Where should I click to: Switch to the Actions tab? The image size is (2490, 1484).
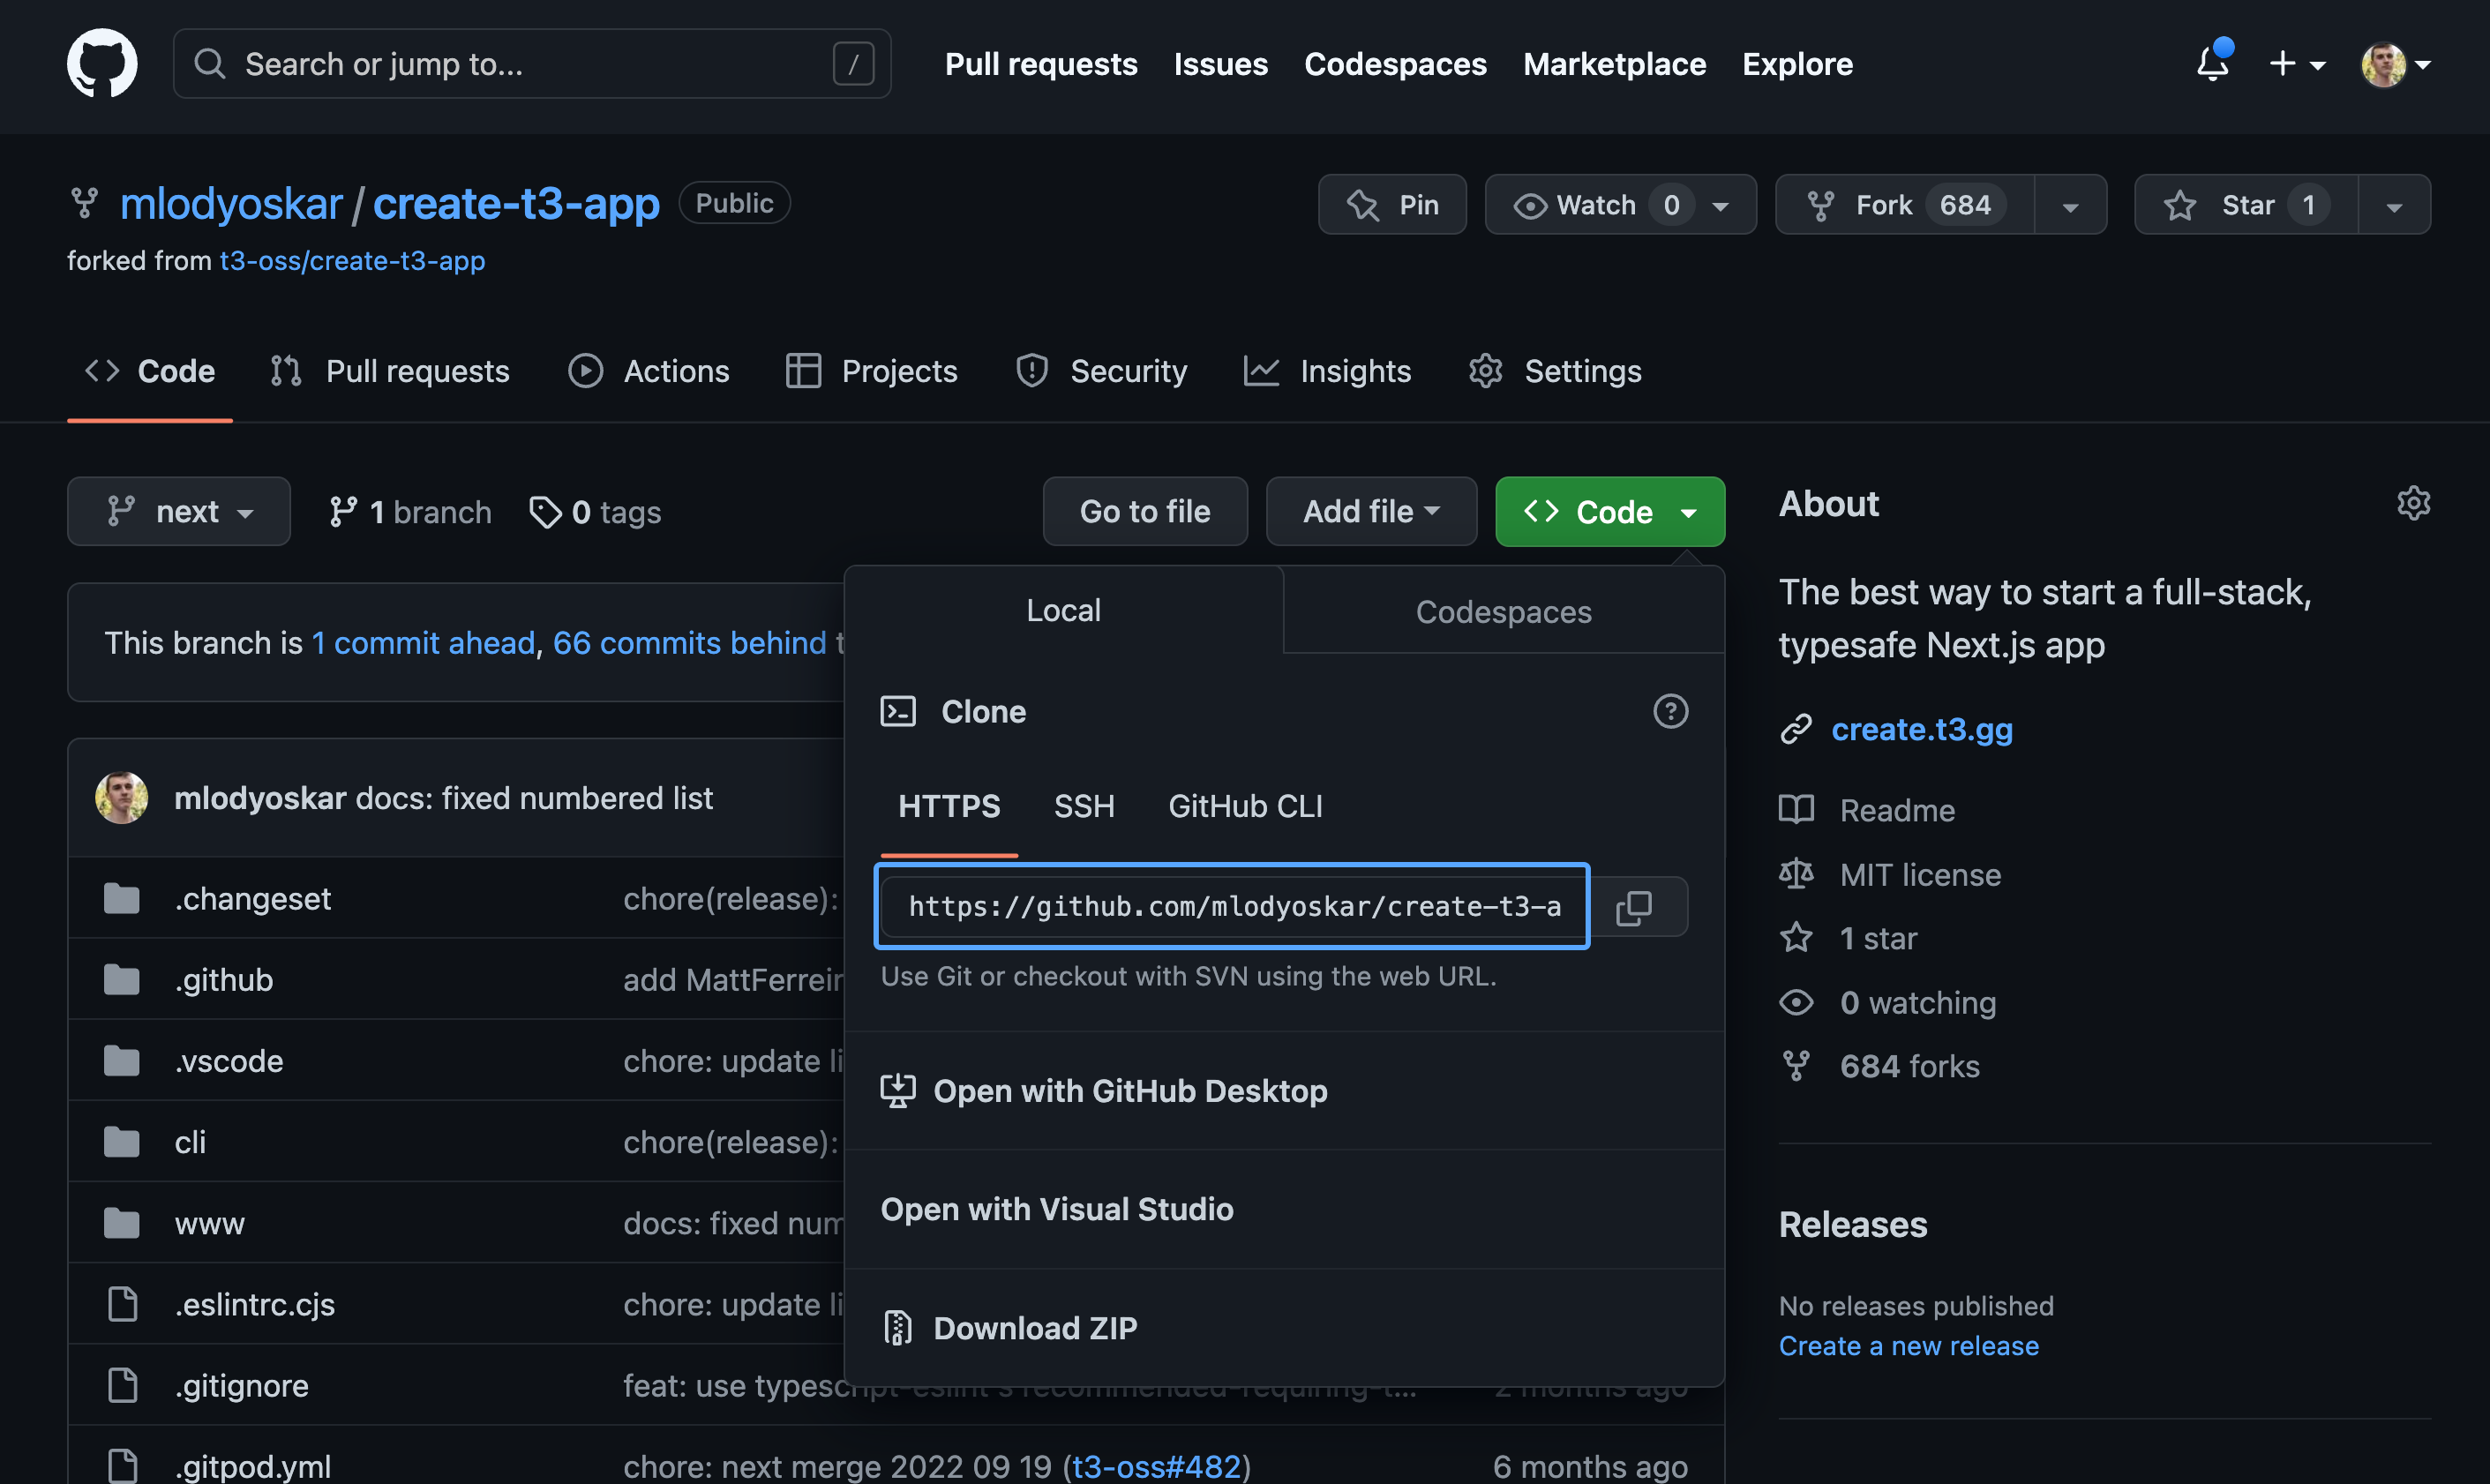[648, 371]
